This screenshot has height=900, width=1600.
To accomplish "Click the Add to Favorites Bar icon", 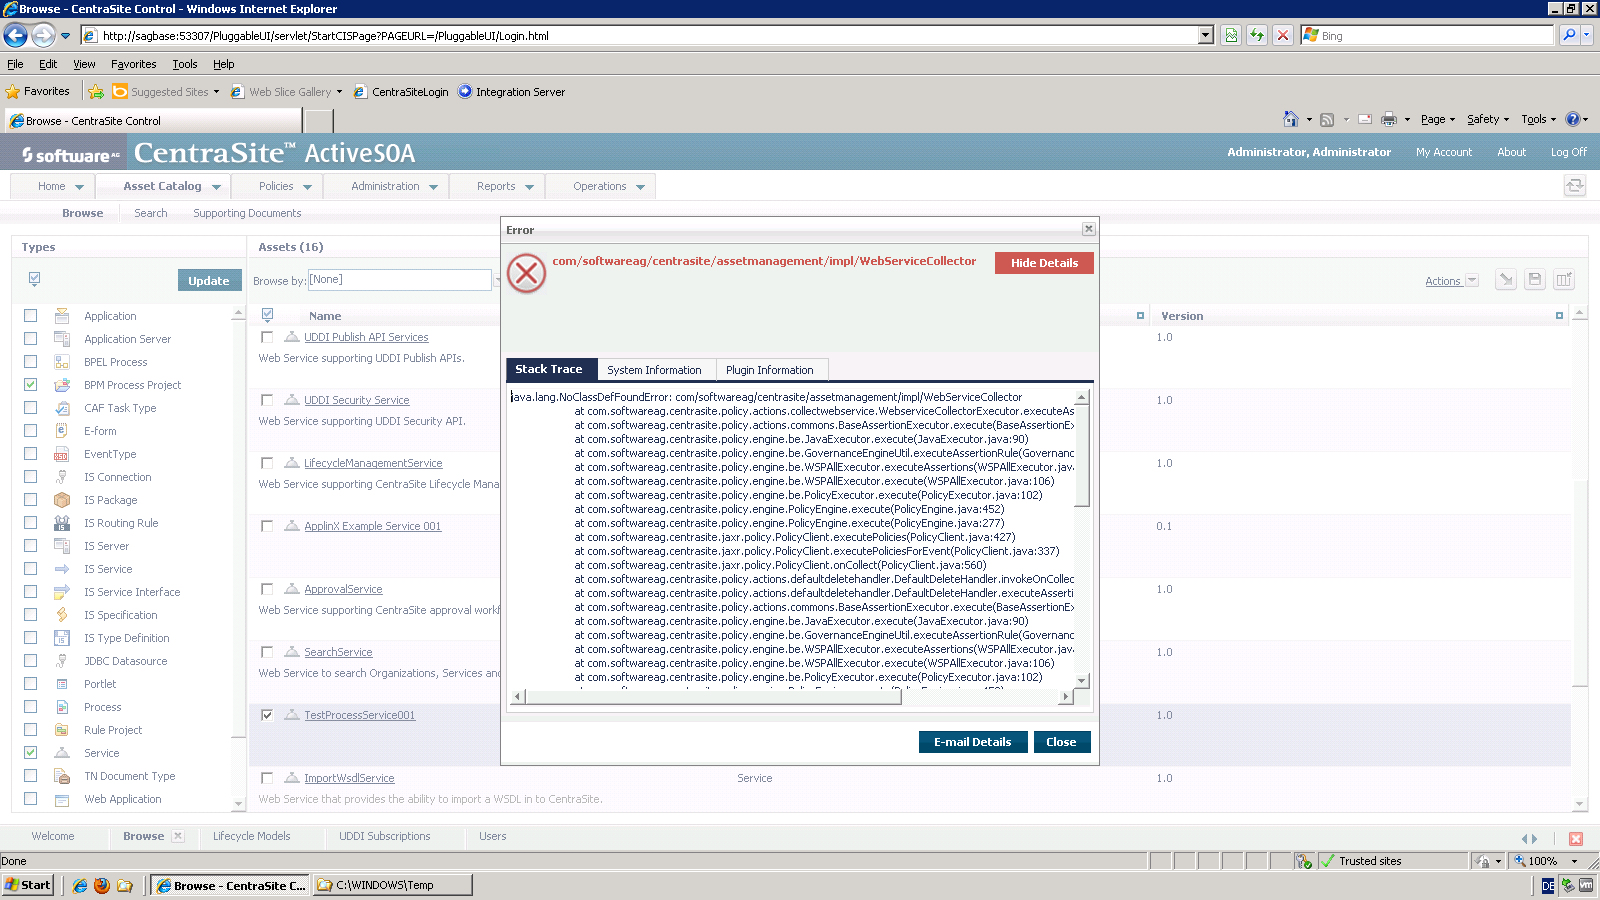I will pyautogui.click(x=96, y=91).
